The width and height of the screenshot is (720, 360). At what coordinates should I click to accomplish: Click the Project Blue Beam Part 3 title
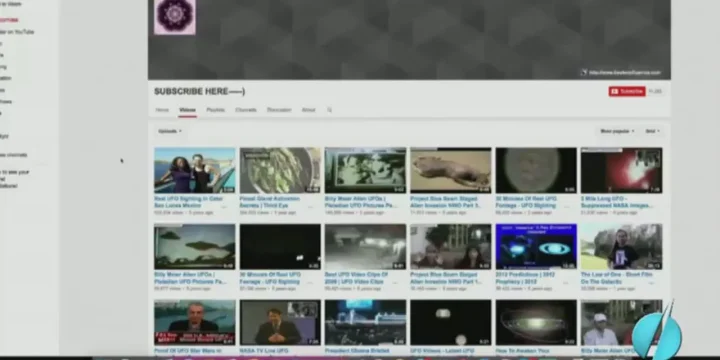(x=445, y=202)
